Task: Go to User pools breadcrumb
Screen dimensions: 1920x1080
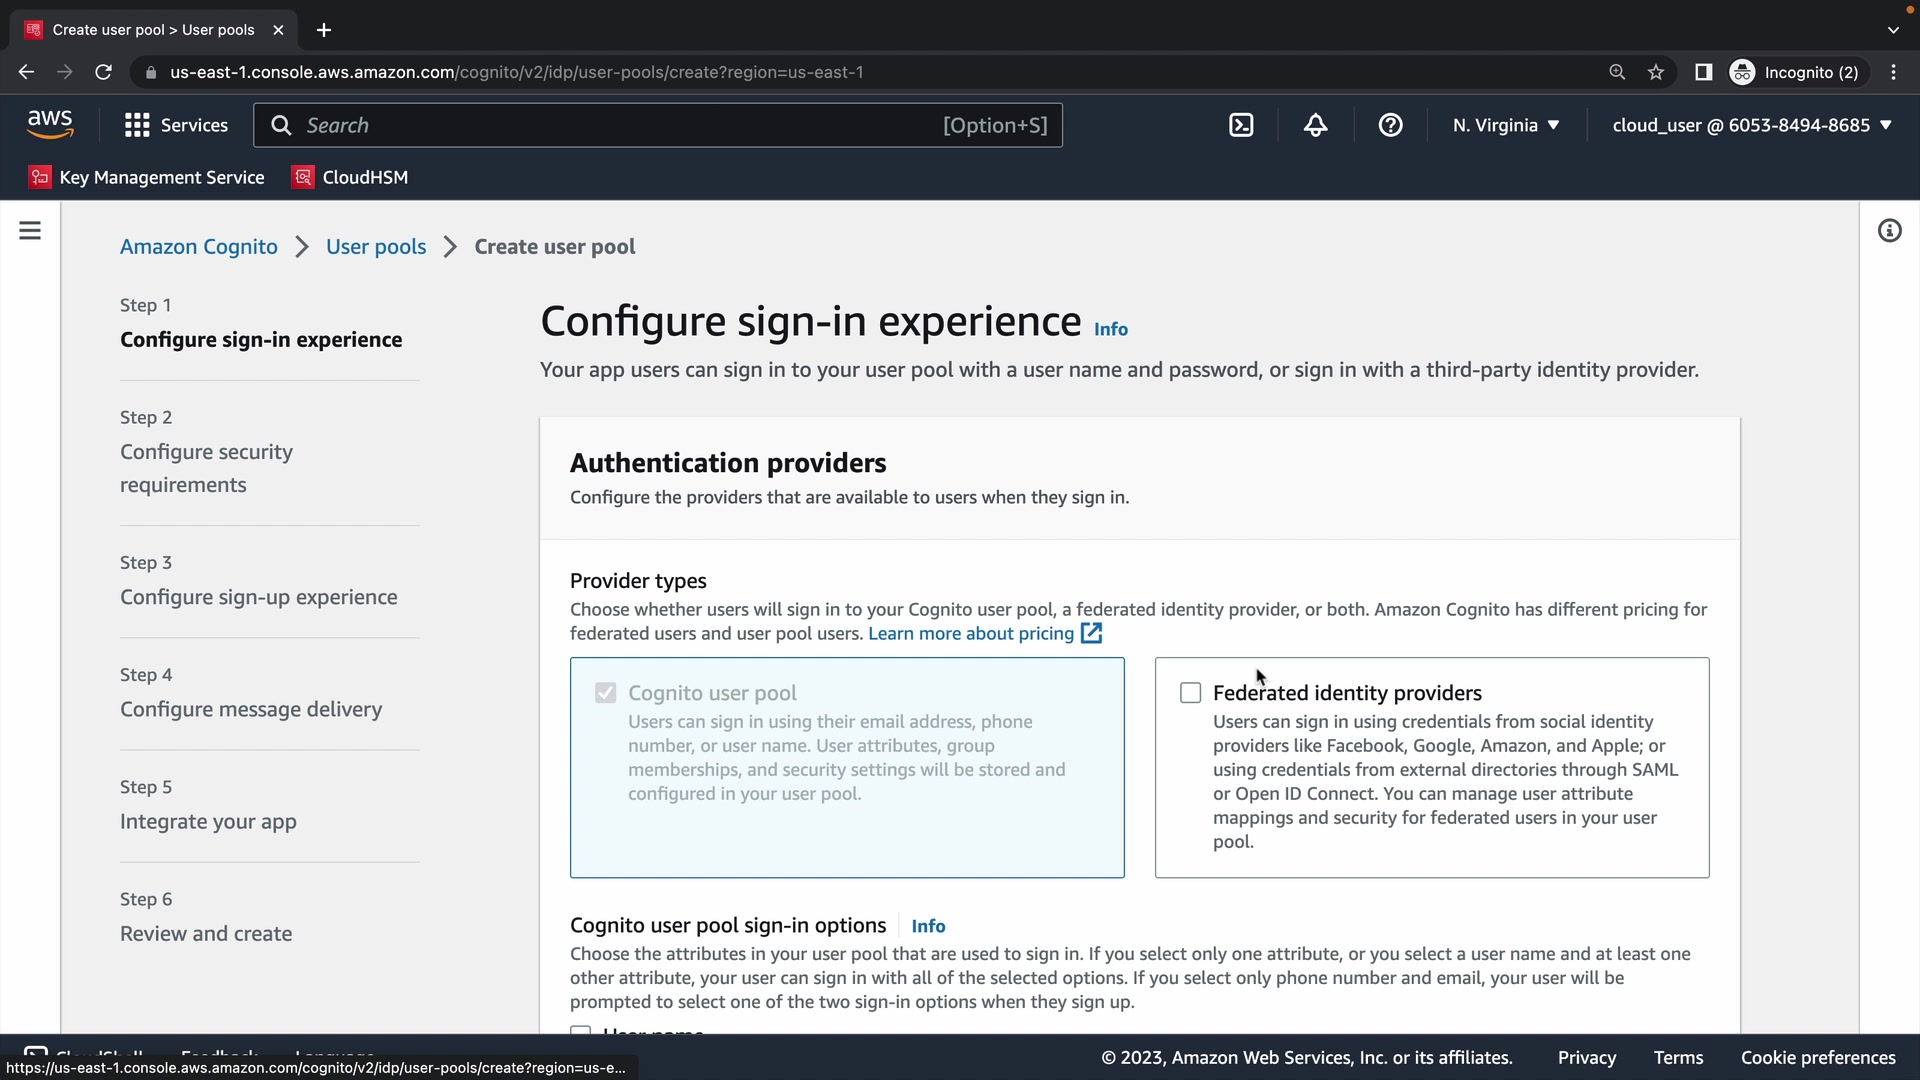Action: 376,247
